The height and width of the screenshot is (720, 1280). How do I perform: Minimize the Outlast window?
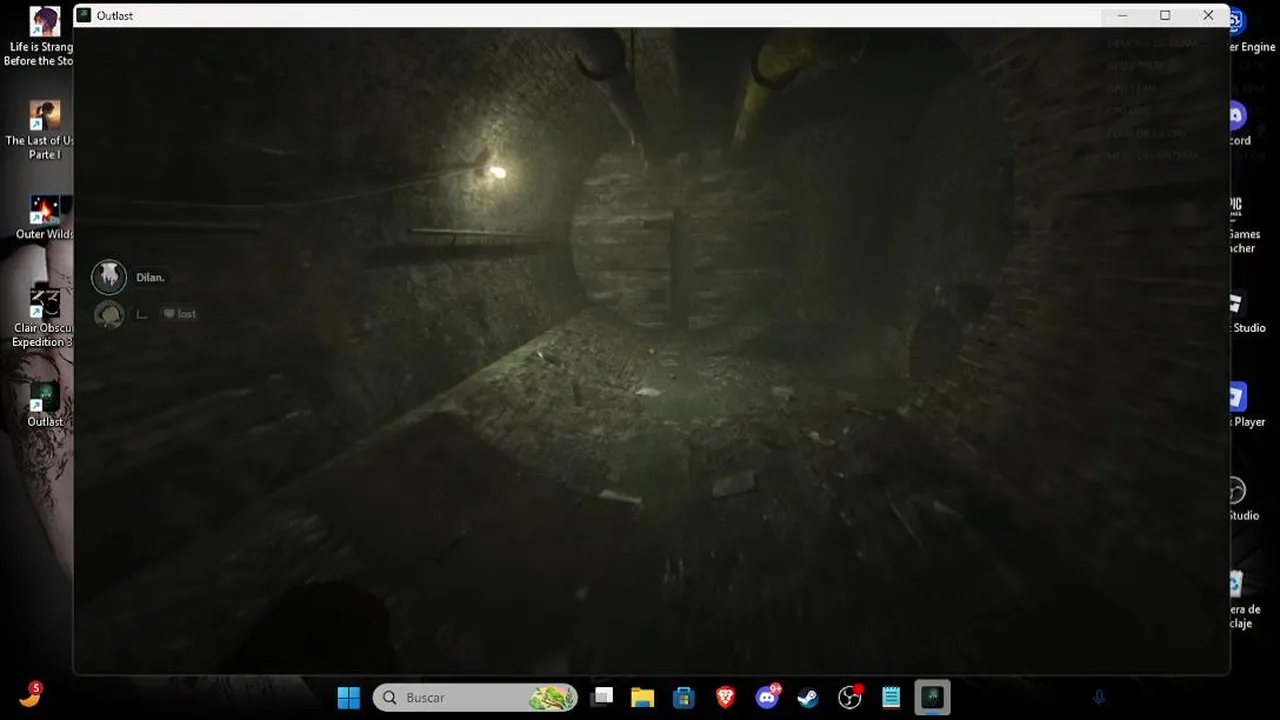point(1122,15)
